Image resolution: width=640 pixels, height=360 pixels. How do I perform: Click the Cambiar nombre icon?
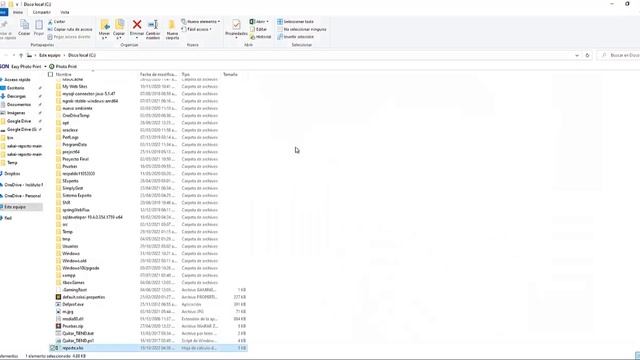pos(153,25)
